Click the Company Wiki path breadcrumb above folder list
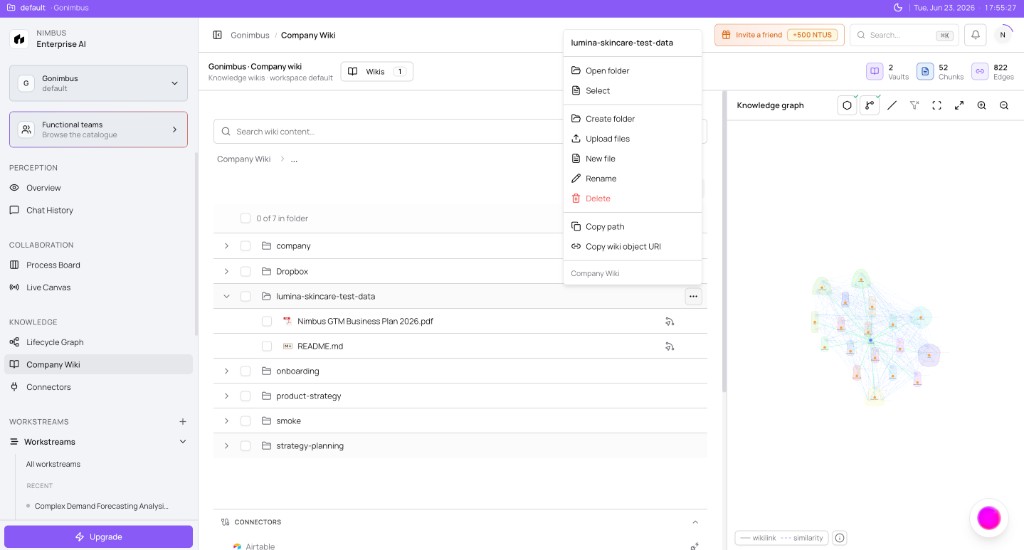 (244, 159)
